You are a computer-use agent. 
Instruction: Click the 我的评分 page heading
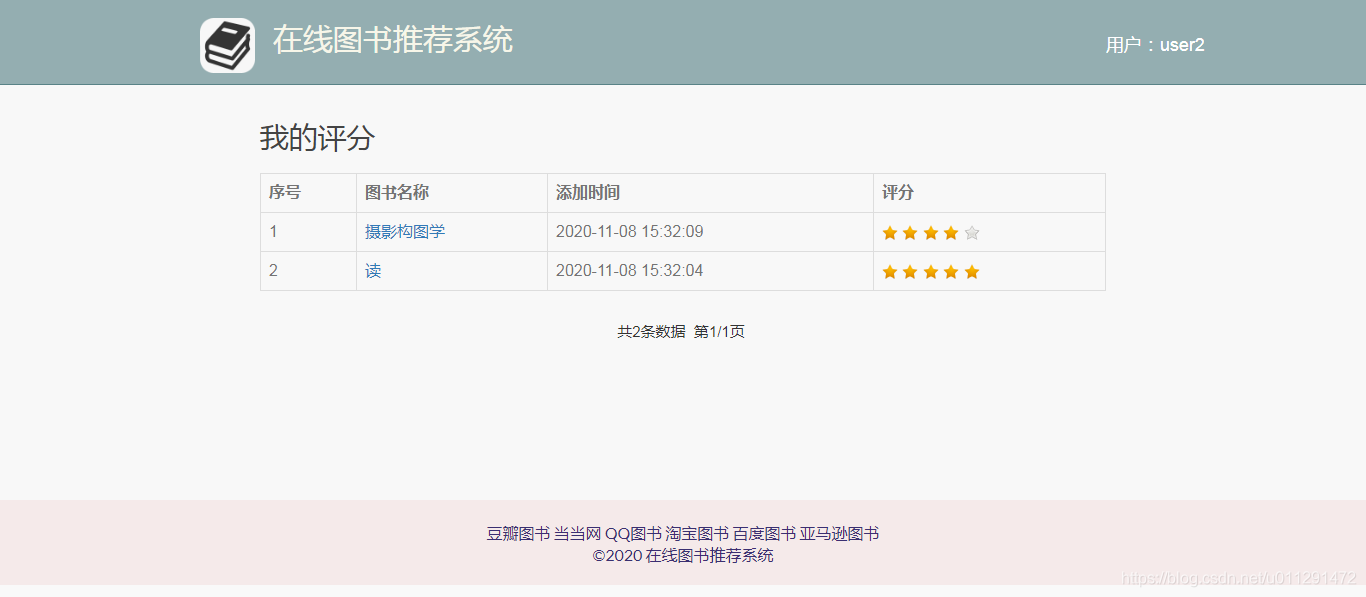[x=317, y=138]
